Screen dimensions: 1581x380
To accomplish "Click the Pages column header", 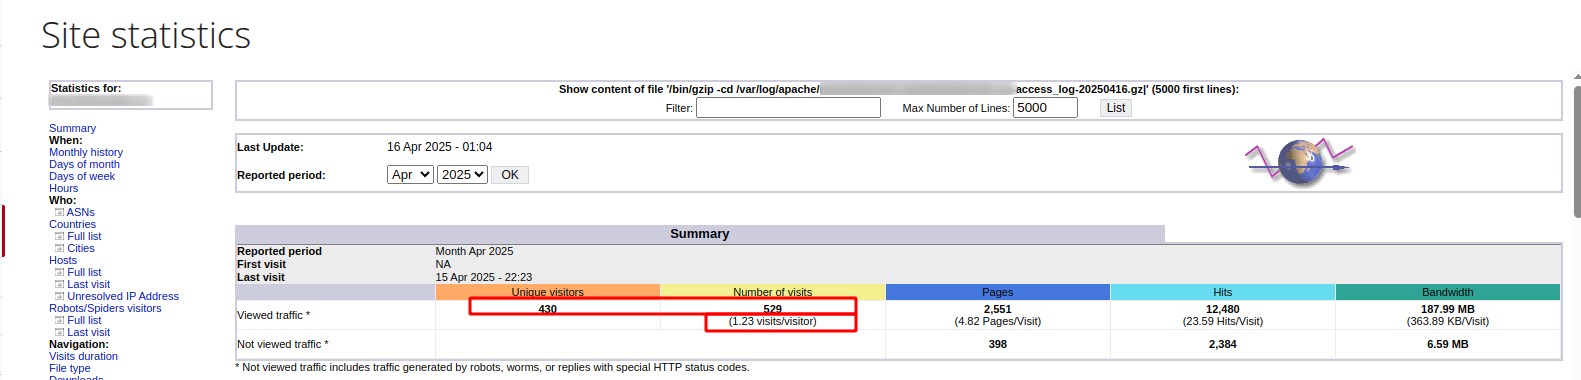I will (x=998, y=292).
